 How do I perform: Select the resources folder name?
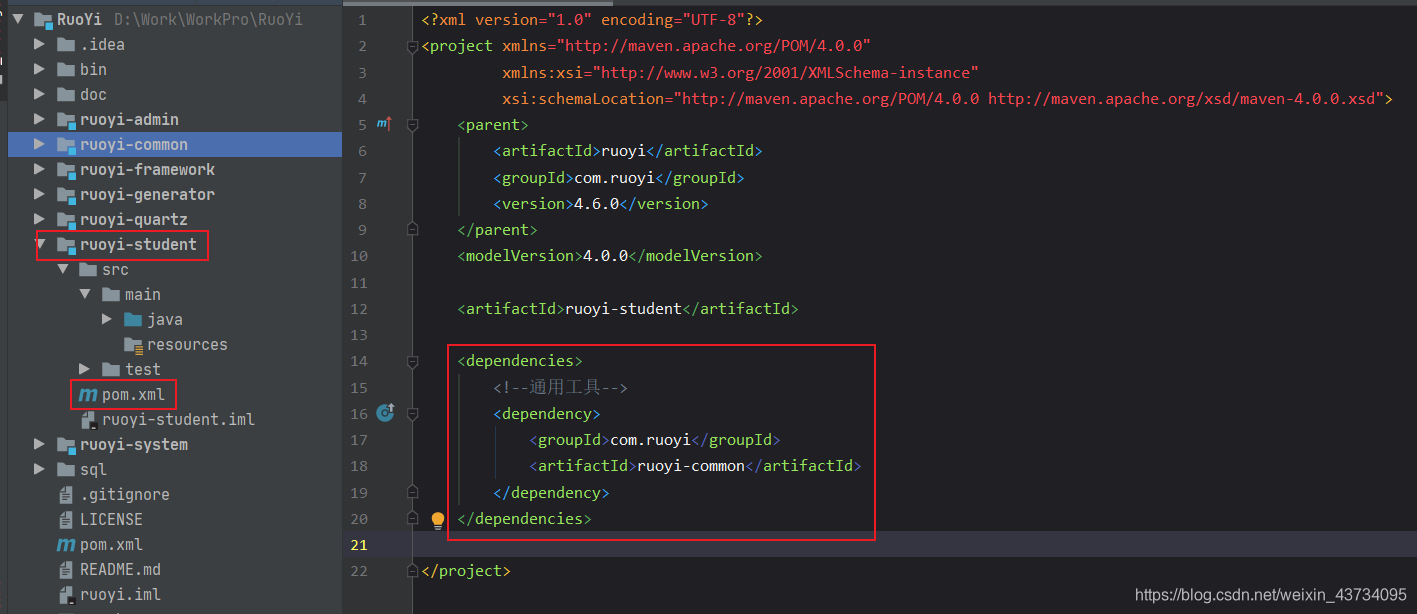coord(187,344)
